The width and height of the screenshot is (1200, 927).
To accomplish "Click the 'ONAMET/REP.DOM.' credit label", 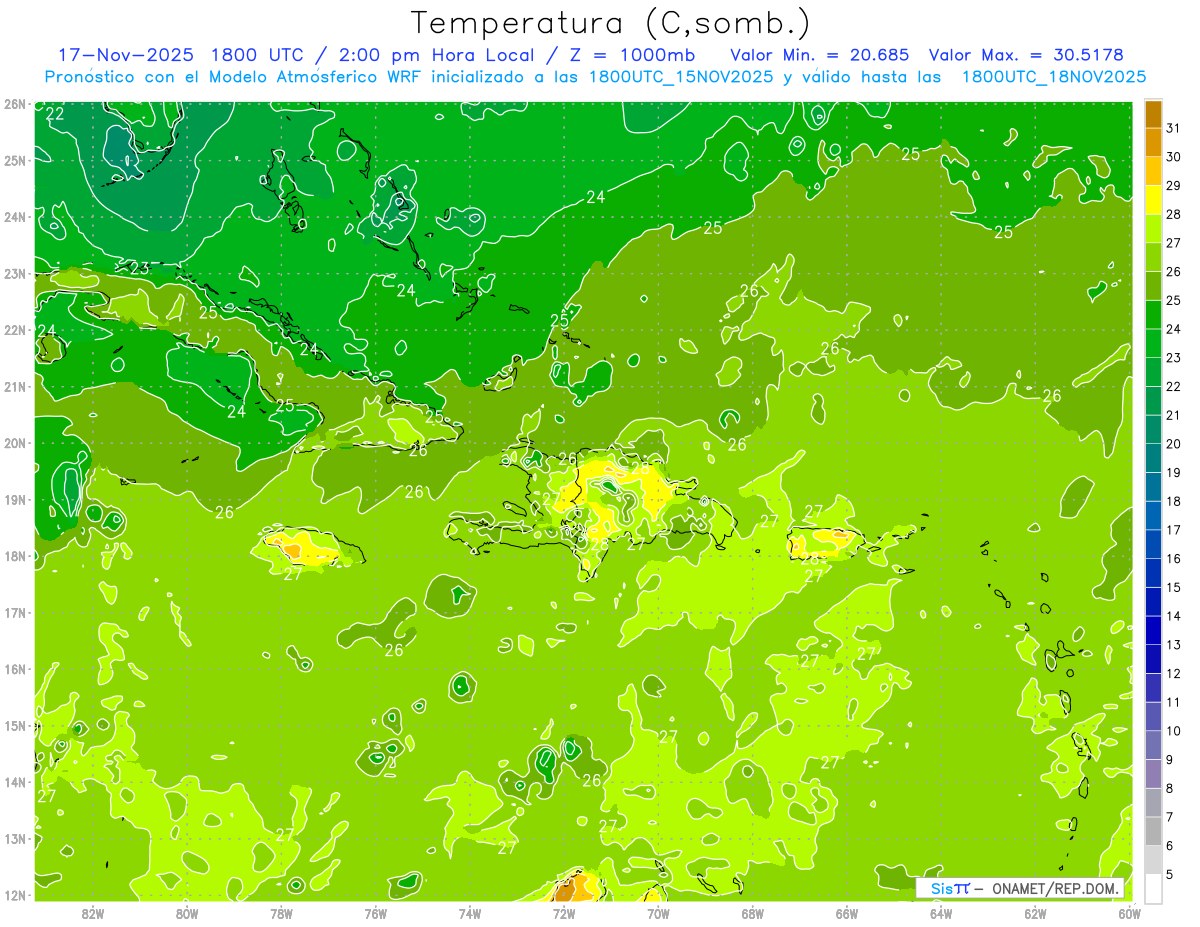I will pos(1054,888).
